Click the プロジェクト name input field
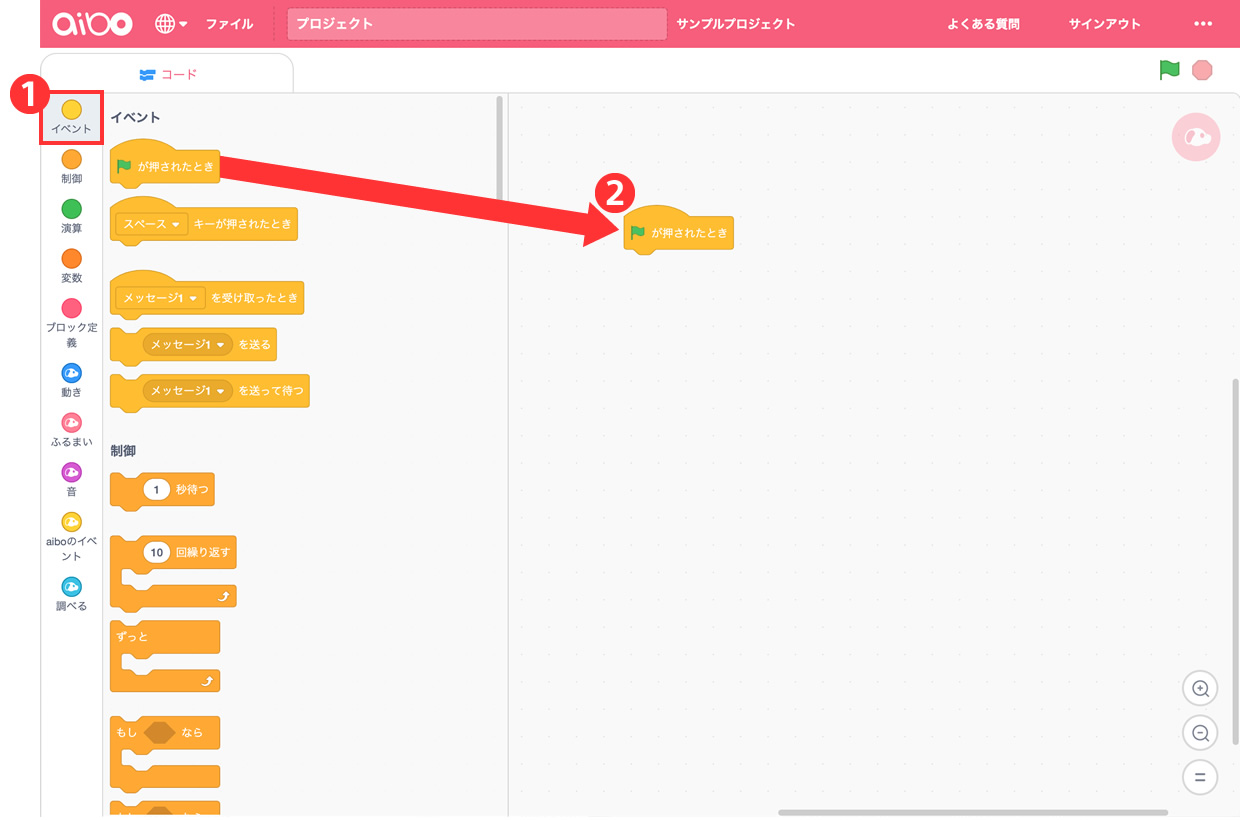Viewport: 1240px width, 820px height. 476,24
